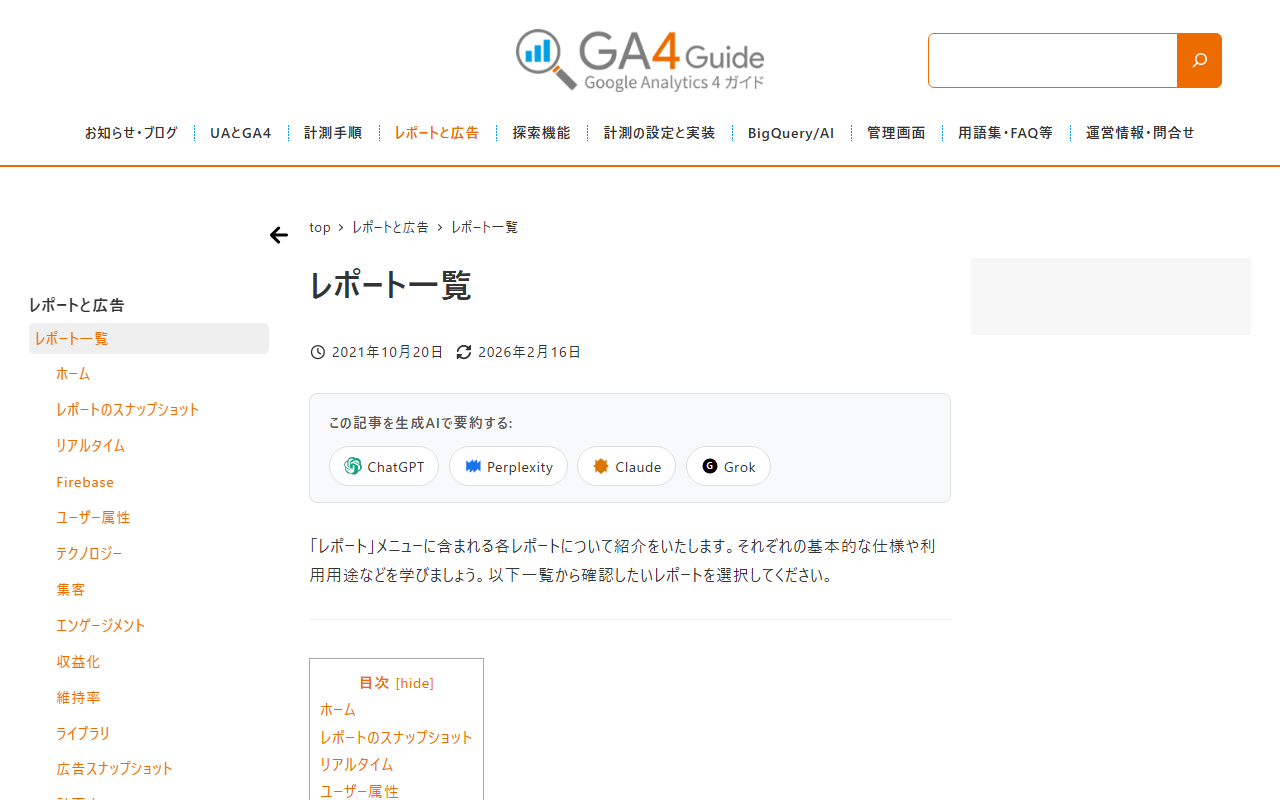Click the レポートと広告 sidebar heading
The image size is (1280, 800).
[x=77, y=305]
